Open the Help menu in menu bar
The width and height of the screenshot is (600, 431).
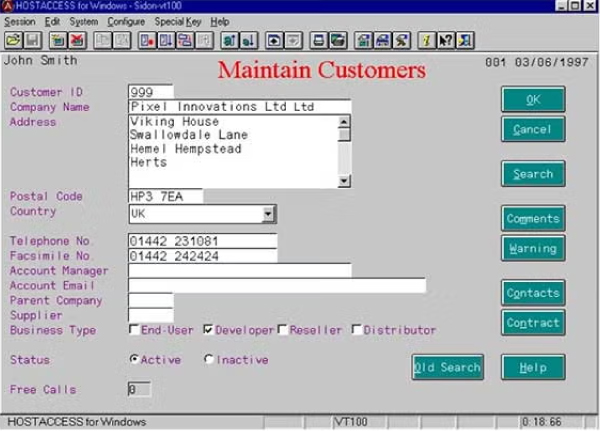click(220, 22)
